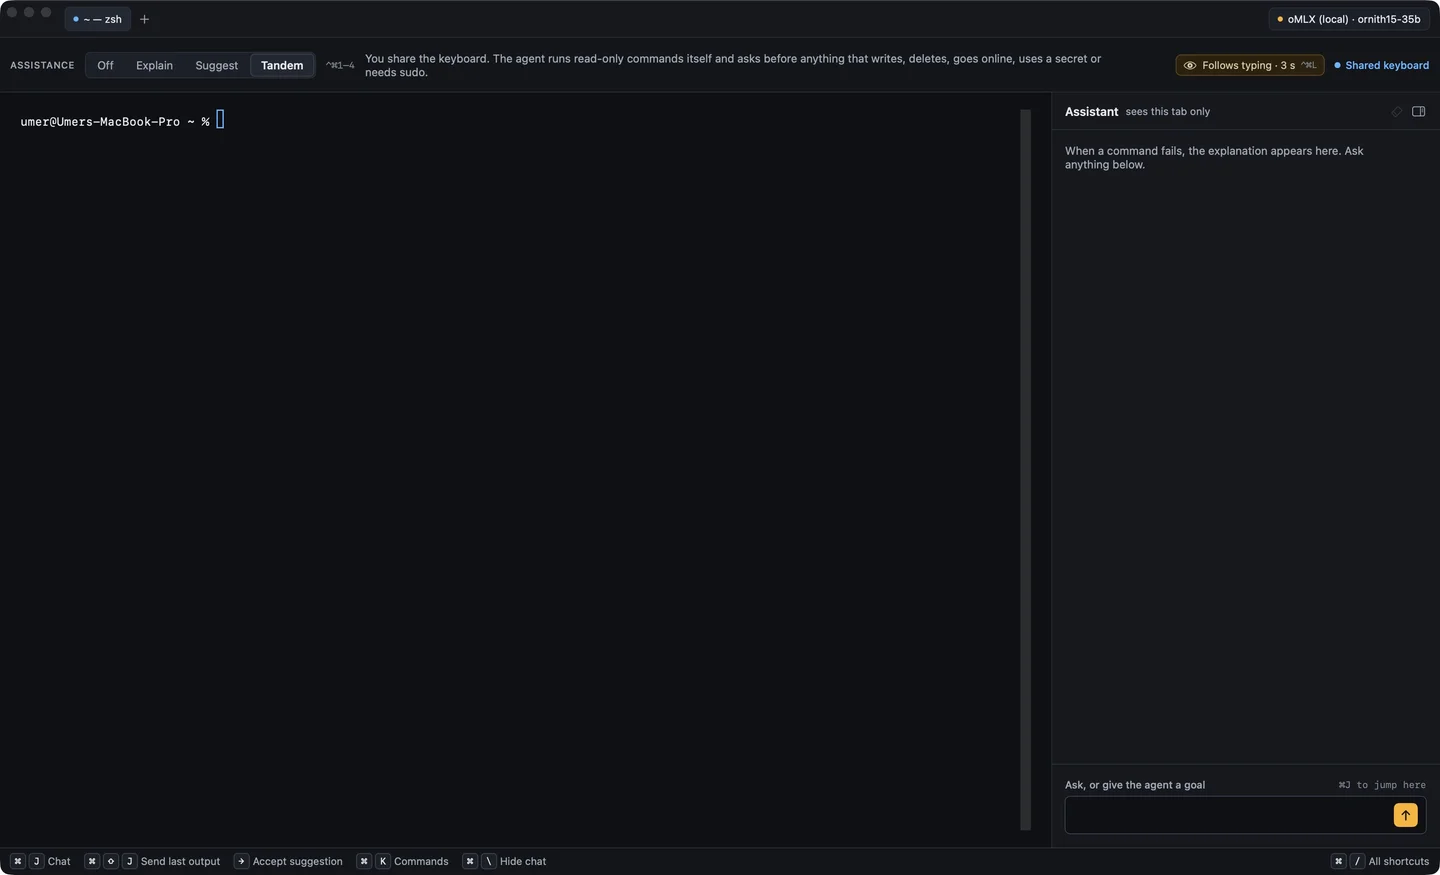Switch assistance mode to Suggest
This screenshot has height=875, width=1440.
217,65
